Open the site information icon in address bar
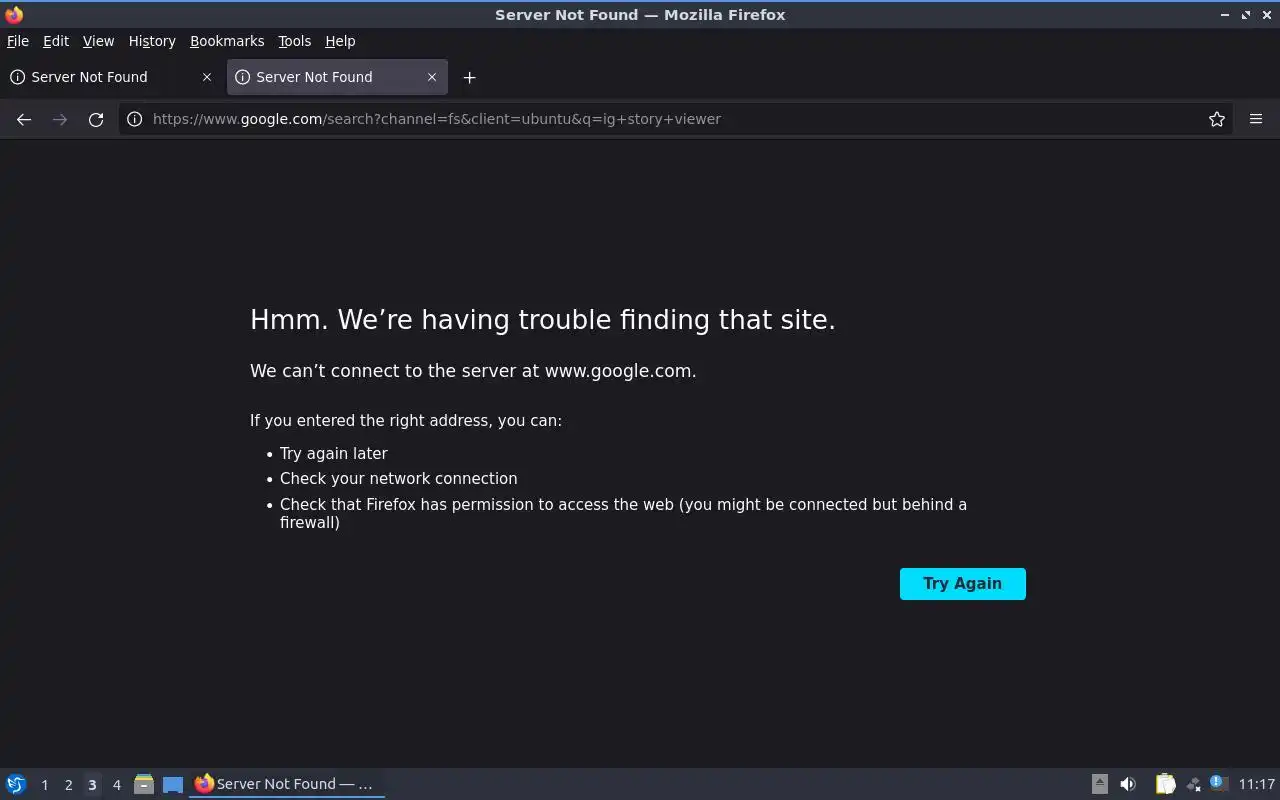The height and width of the screenshot is (800, 1280). [x=135, y=119]
